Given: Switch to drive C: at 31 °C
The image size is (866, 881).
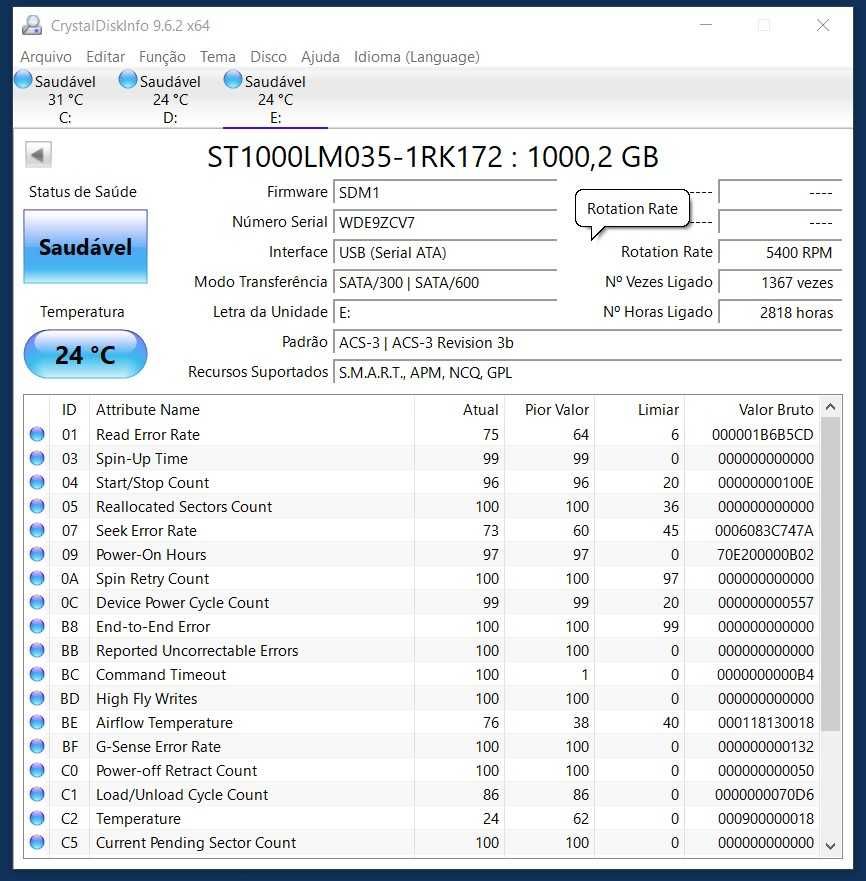Looking at the screenshot, I should point(65,99).
